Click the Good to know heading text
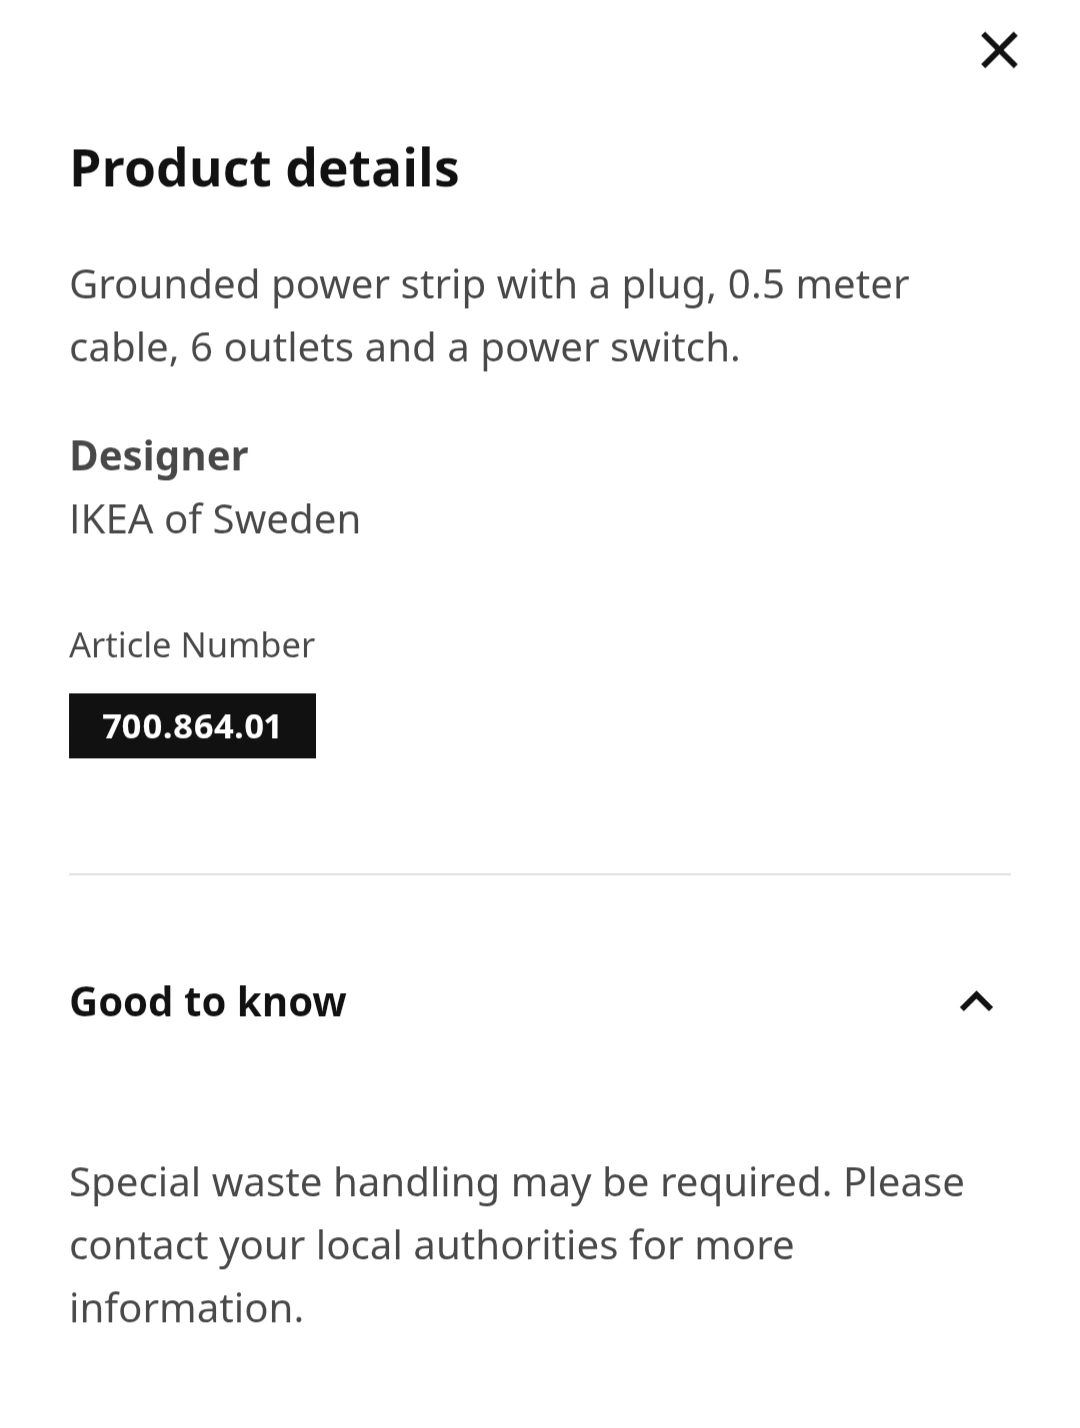Image resolution: width=1080 pixels, height=1428 pixels. [208, 1001]
